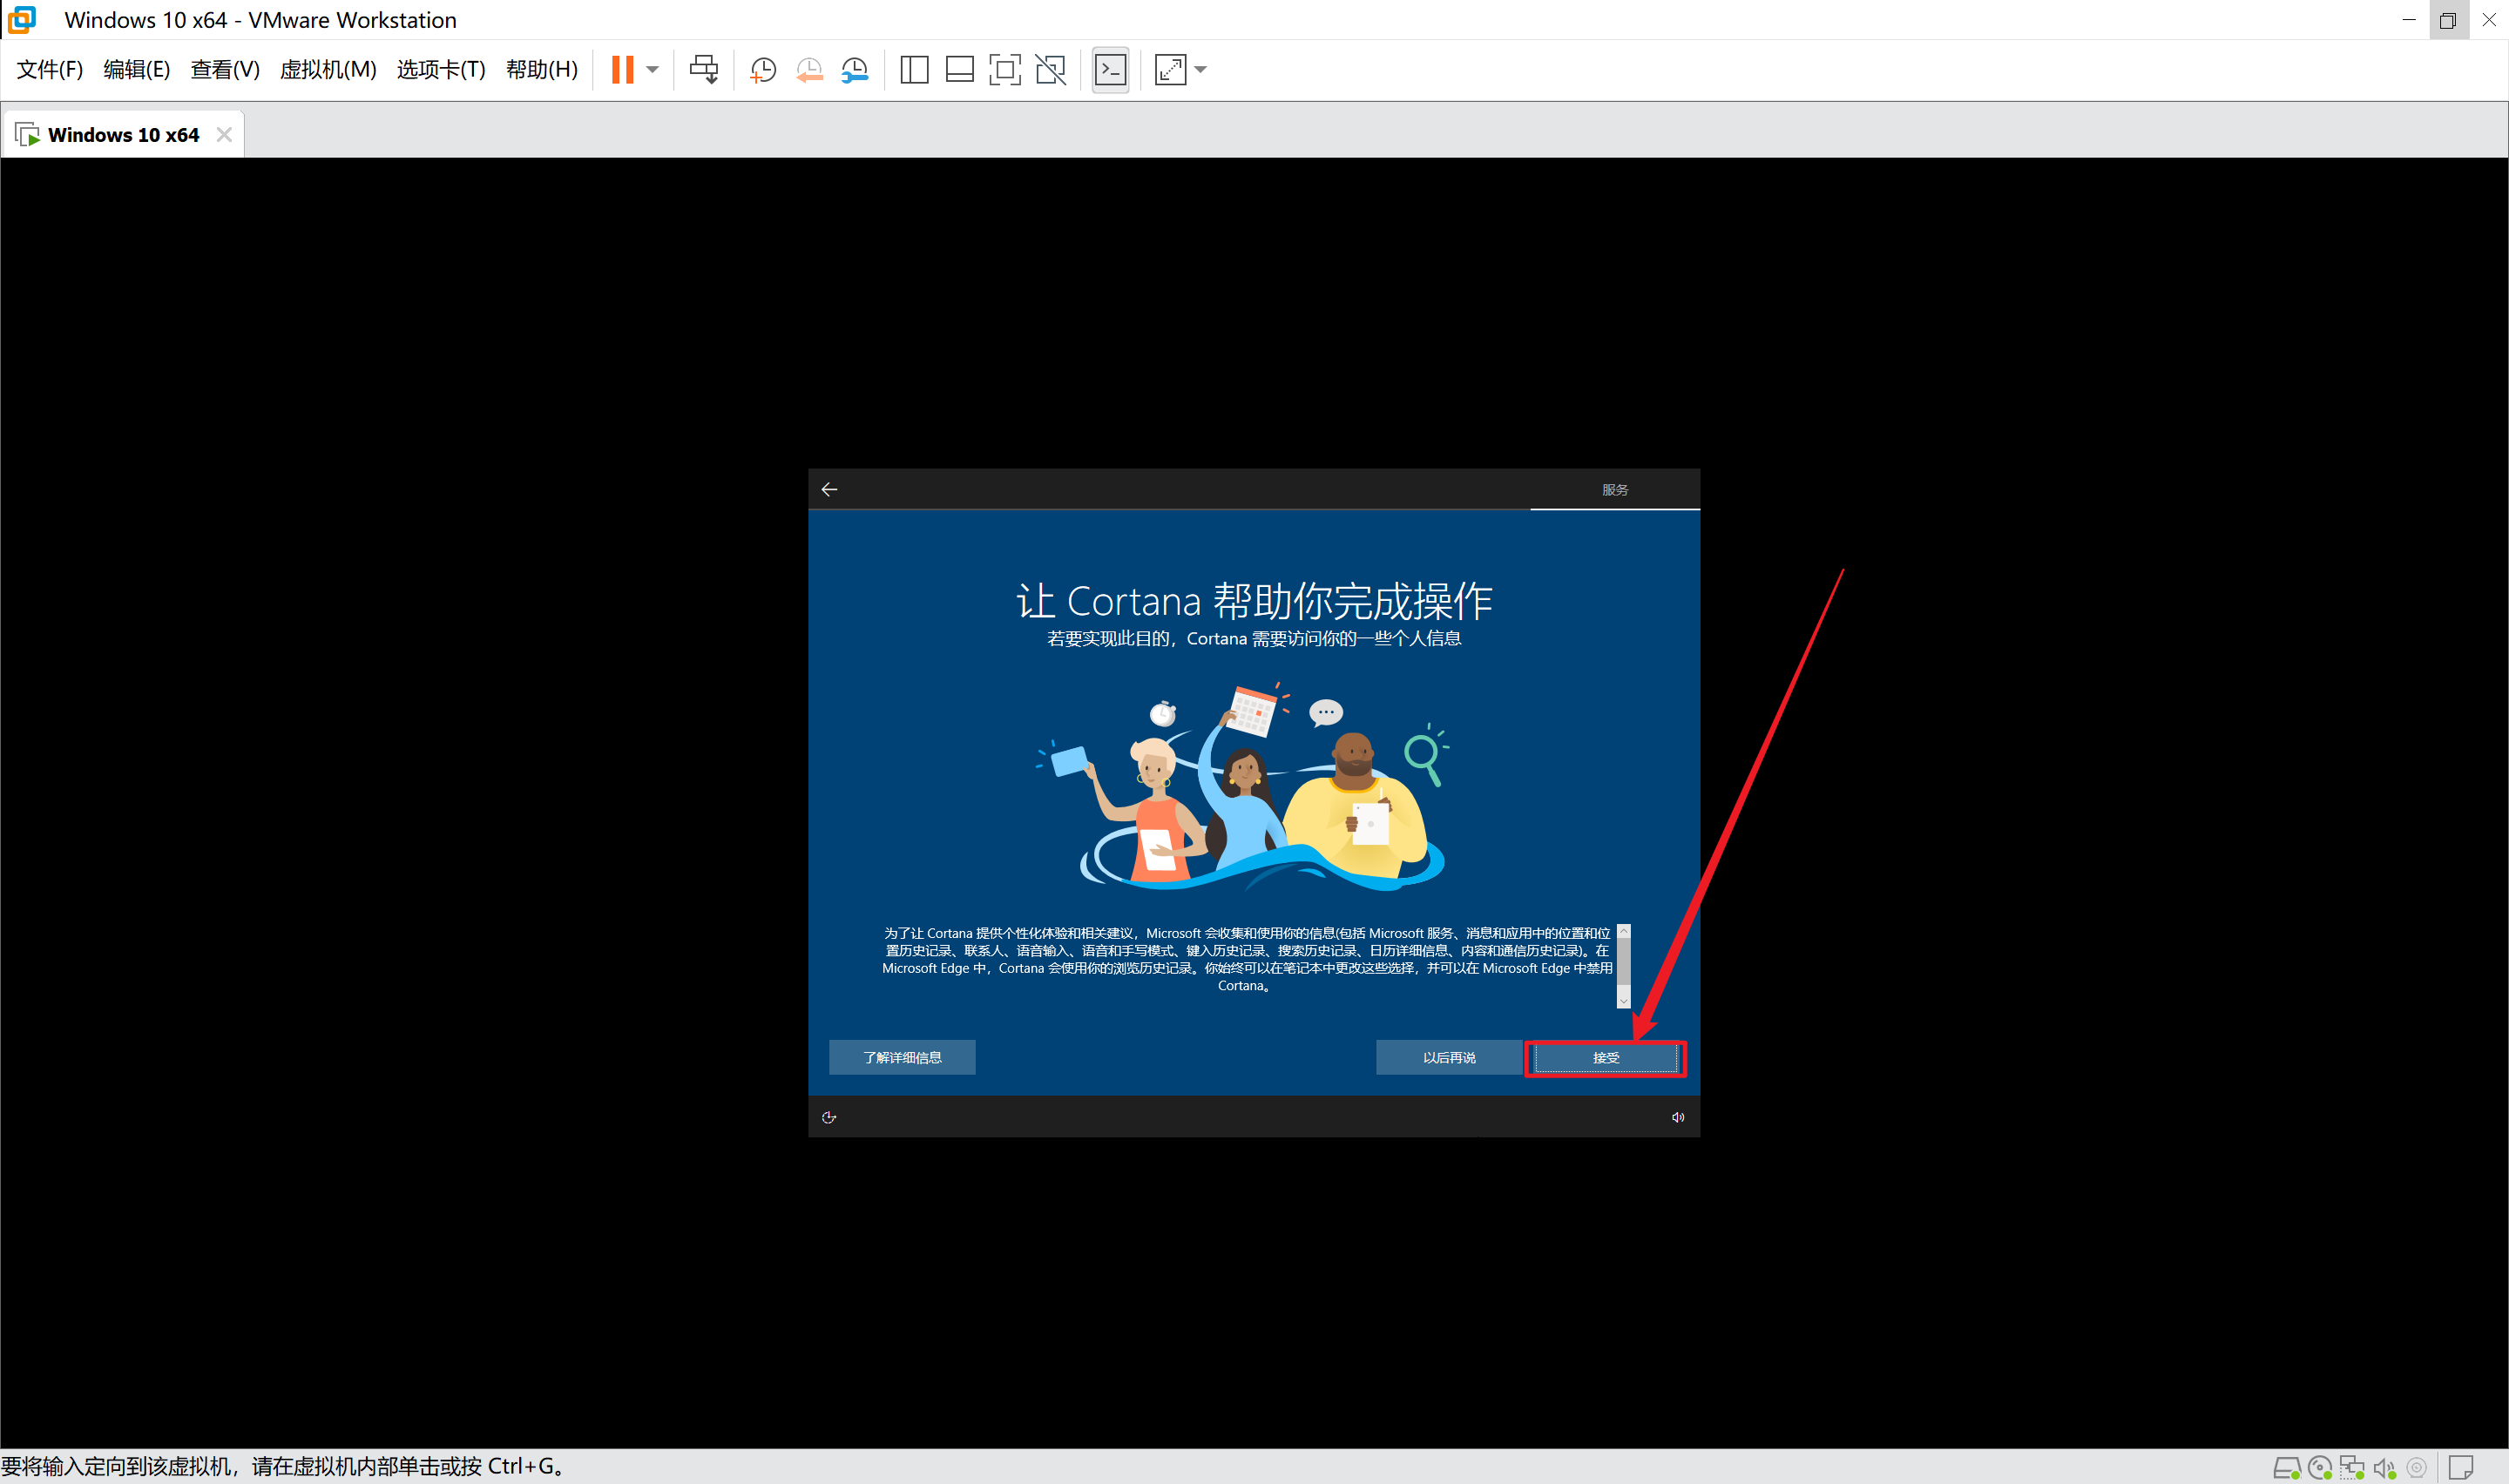The image size is (2509, 1484).
Task: Take a snapshot of this VM
Action: [x=763, y=69]
